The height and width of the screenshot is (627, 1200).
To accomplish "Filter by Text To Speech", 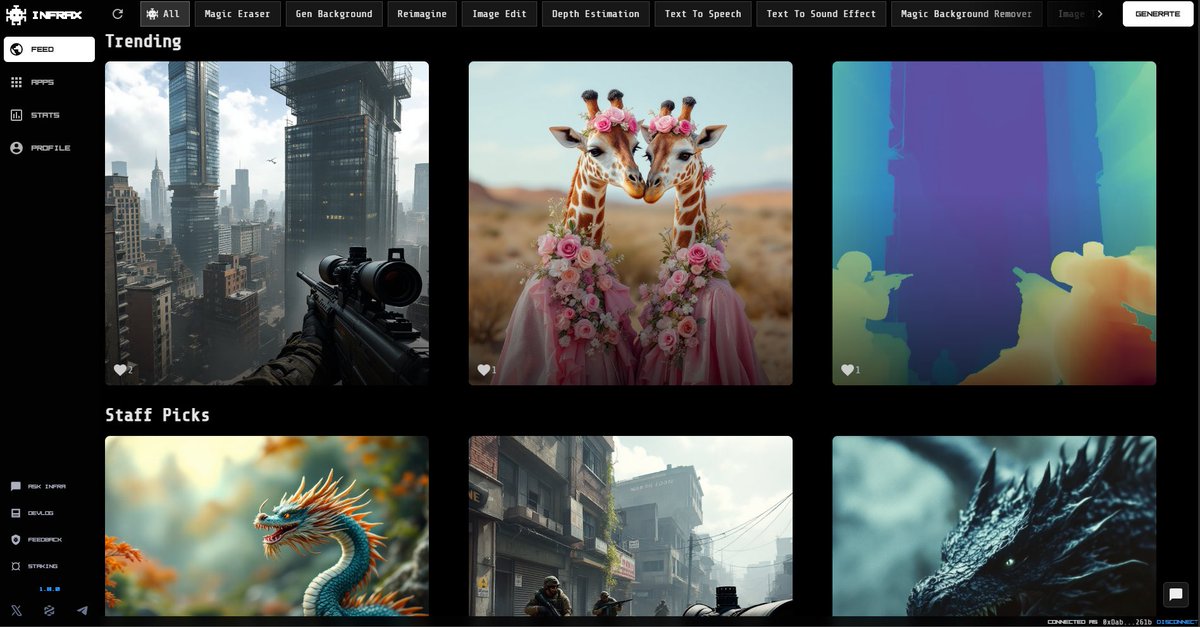I will 703,14.
